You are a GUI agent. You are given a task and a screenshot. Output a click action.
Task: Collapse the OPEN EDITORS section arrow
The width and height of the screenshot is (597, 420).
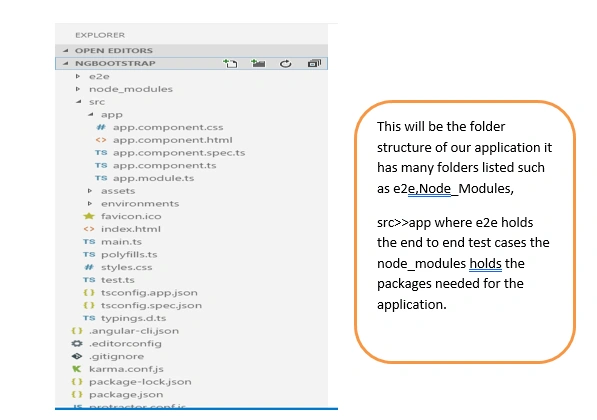pos(65,51)
